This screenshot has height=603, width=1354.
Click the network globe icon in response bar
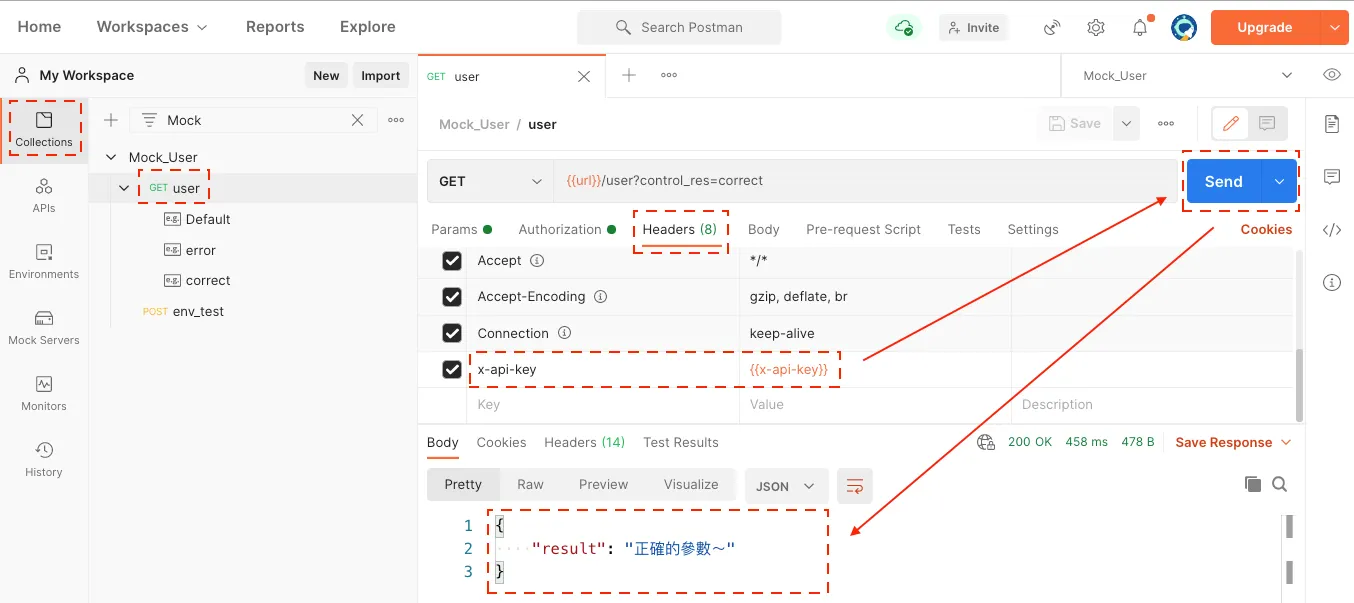(986, 442)
